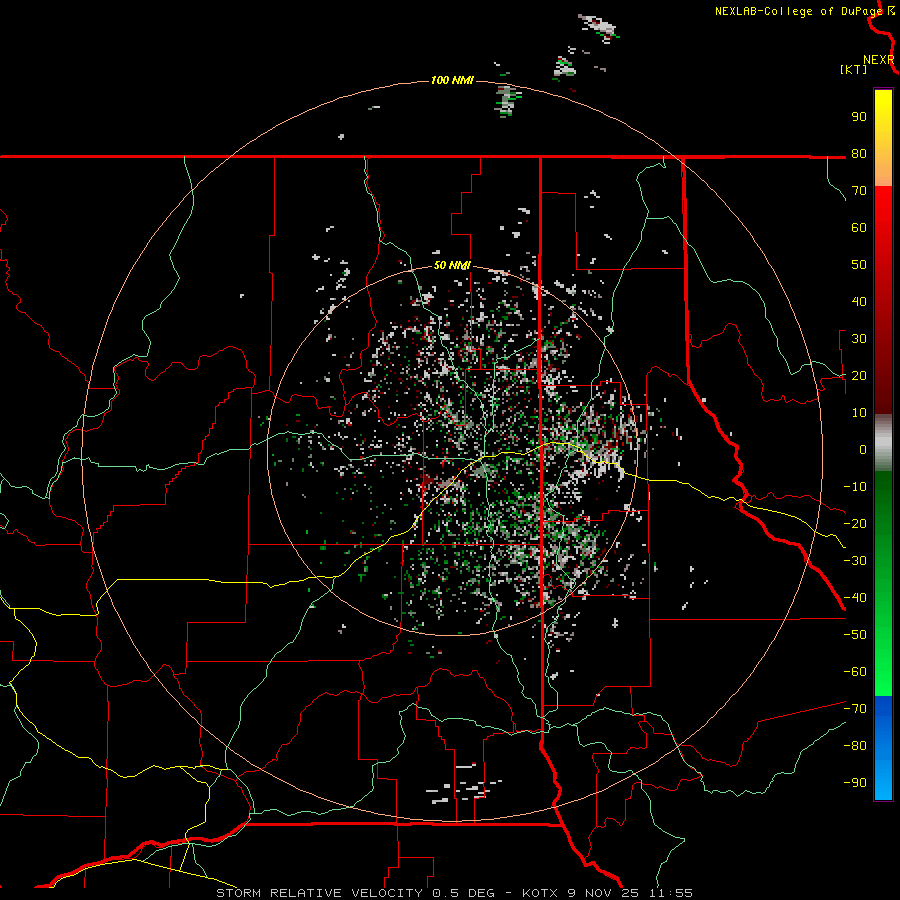Click the KOTX station identifier in caption
Screen dimensions: 900x900
541,893
